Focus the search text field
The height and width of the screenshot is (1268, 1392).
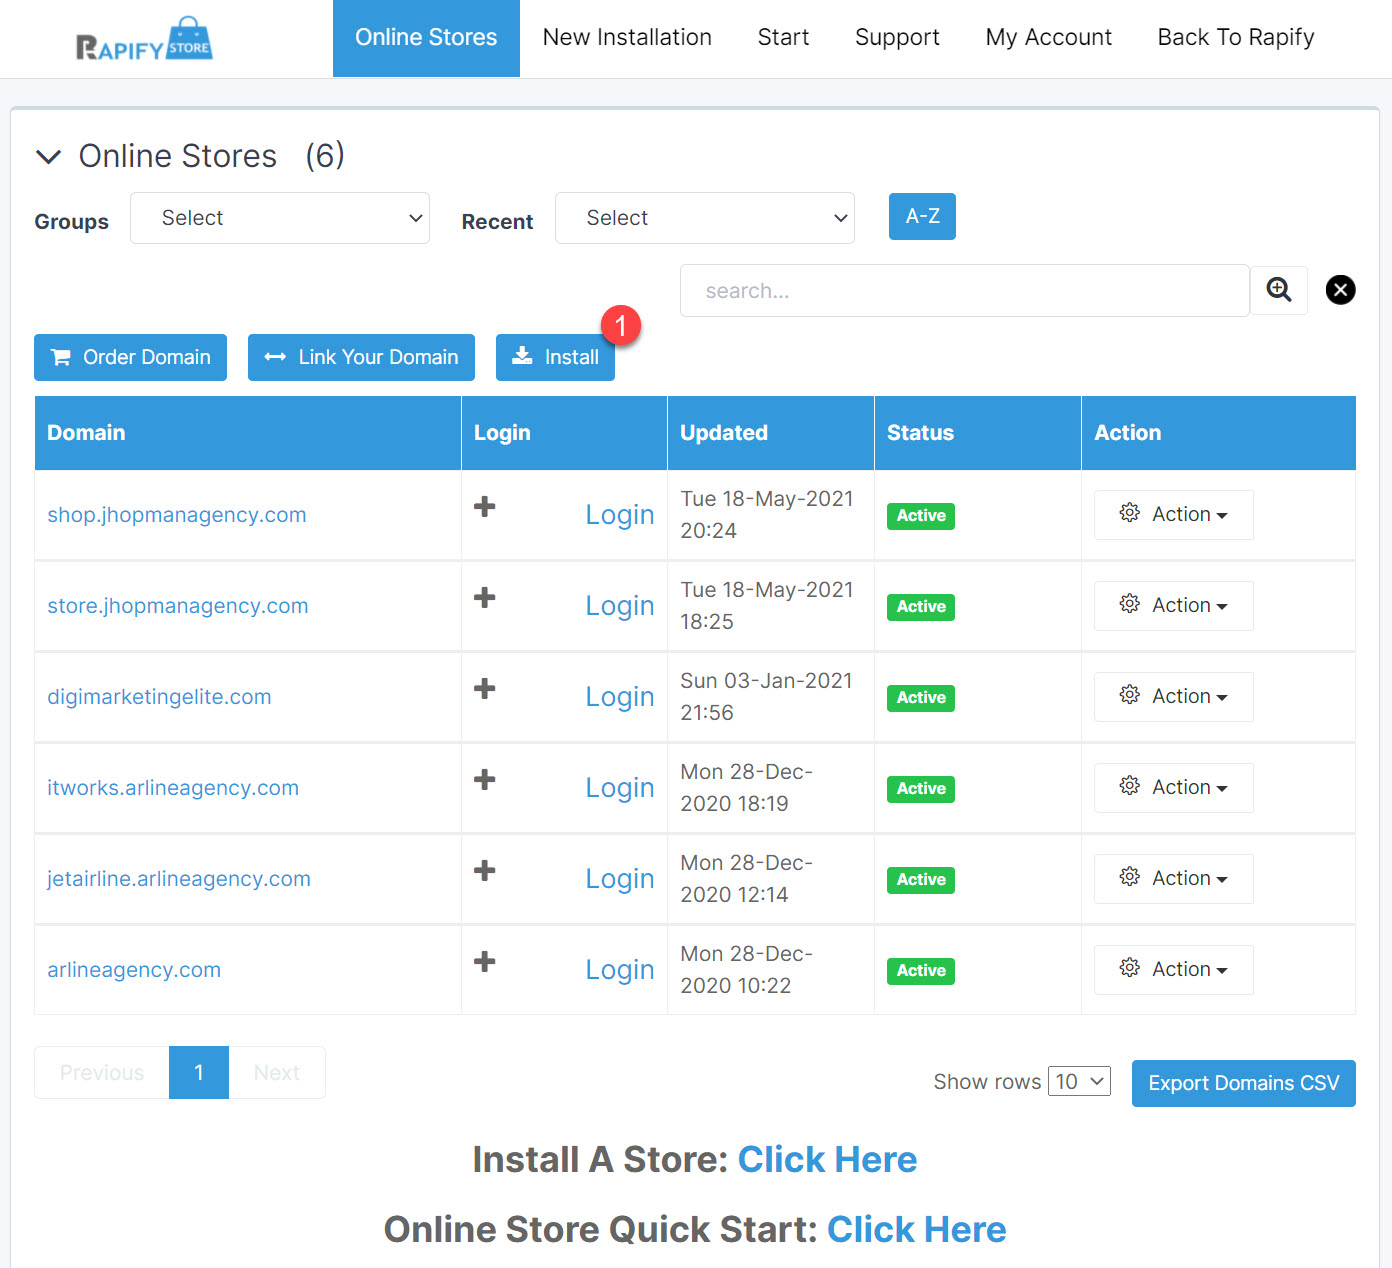pos(964,291)
